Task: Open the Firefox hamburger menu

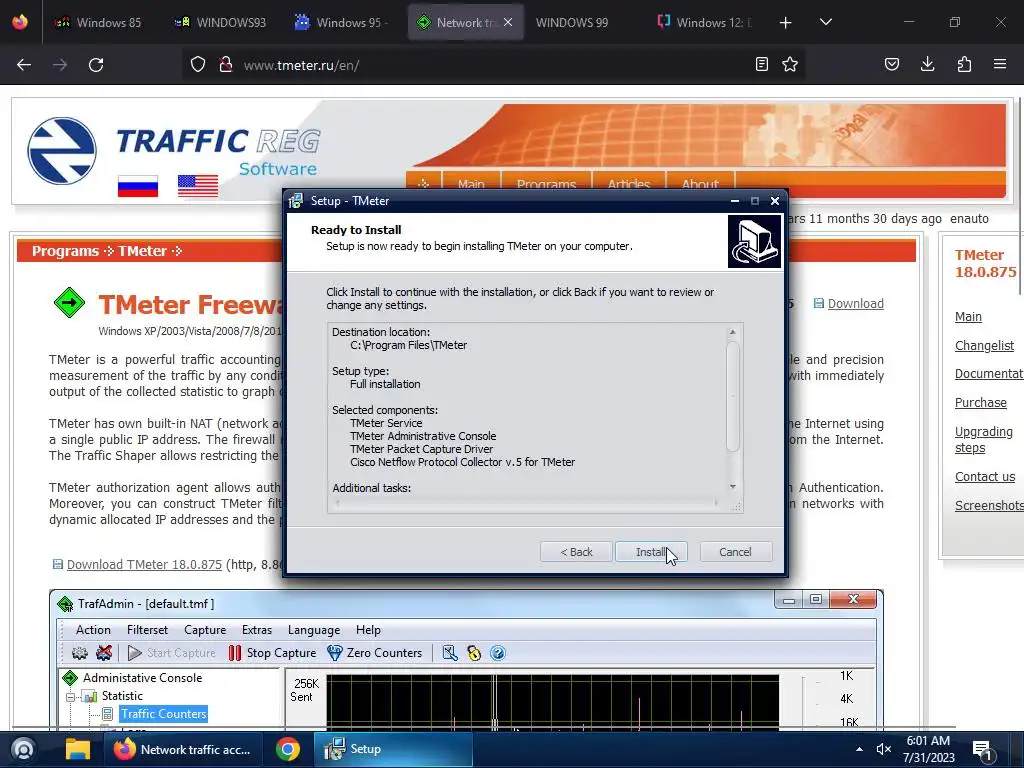Action: pyautogui.click(x=1000, y=64)
